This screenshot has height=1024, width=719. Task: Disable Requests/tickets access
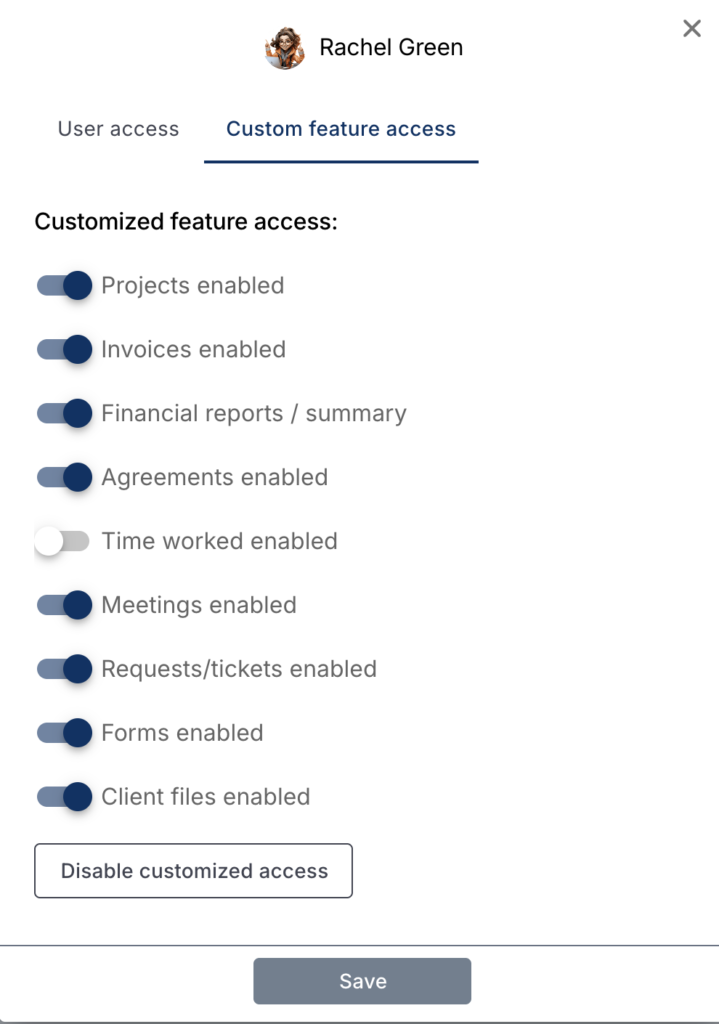pyautogui.click(x=64, y=669)
